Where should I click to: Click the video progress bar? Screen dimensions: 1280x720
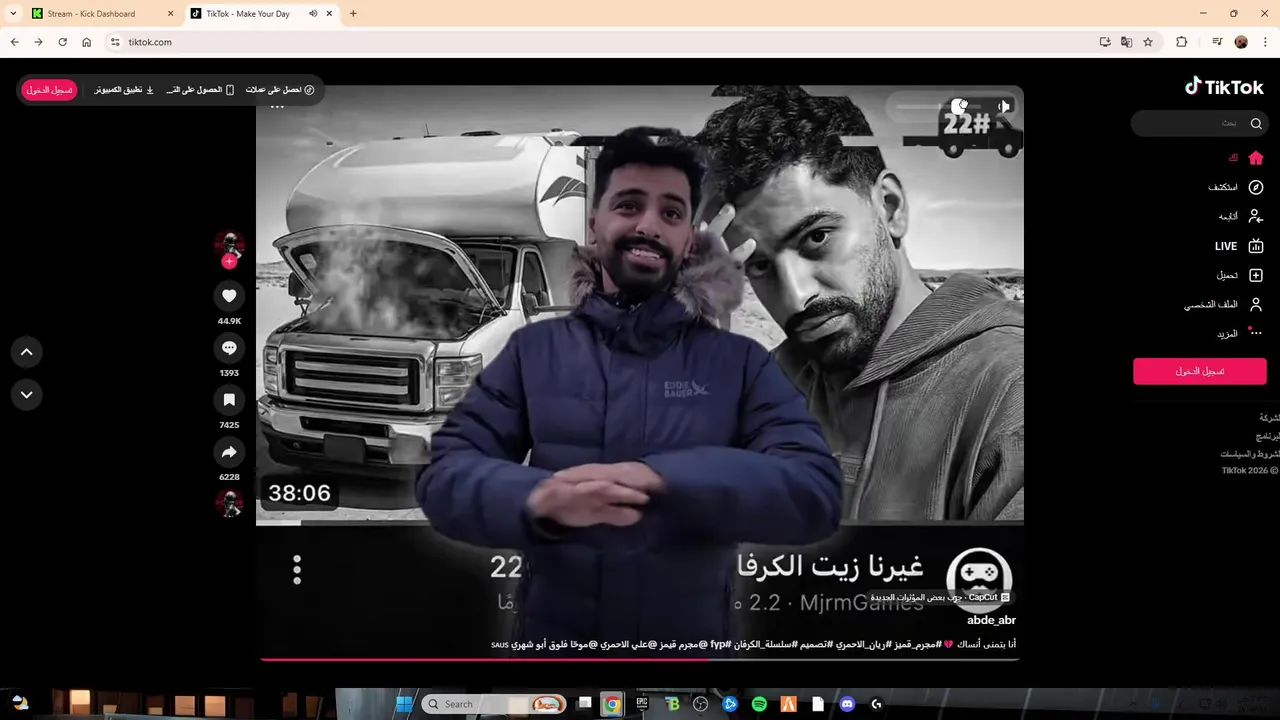click(639, 659)
